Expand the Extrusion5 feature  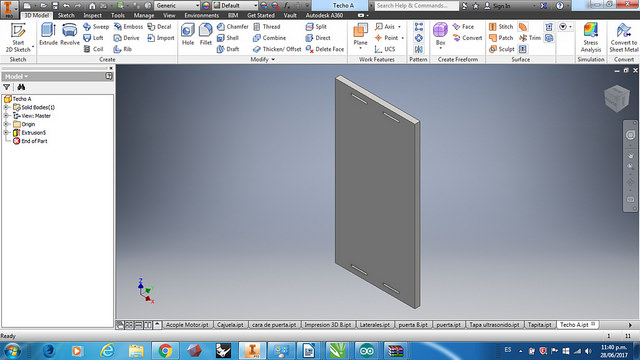(6, 133)
